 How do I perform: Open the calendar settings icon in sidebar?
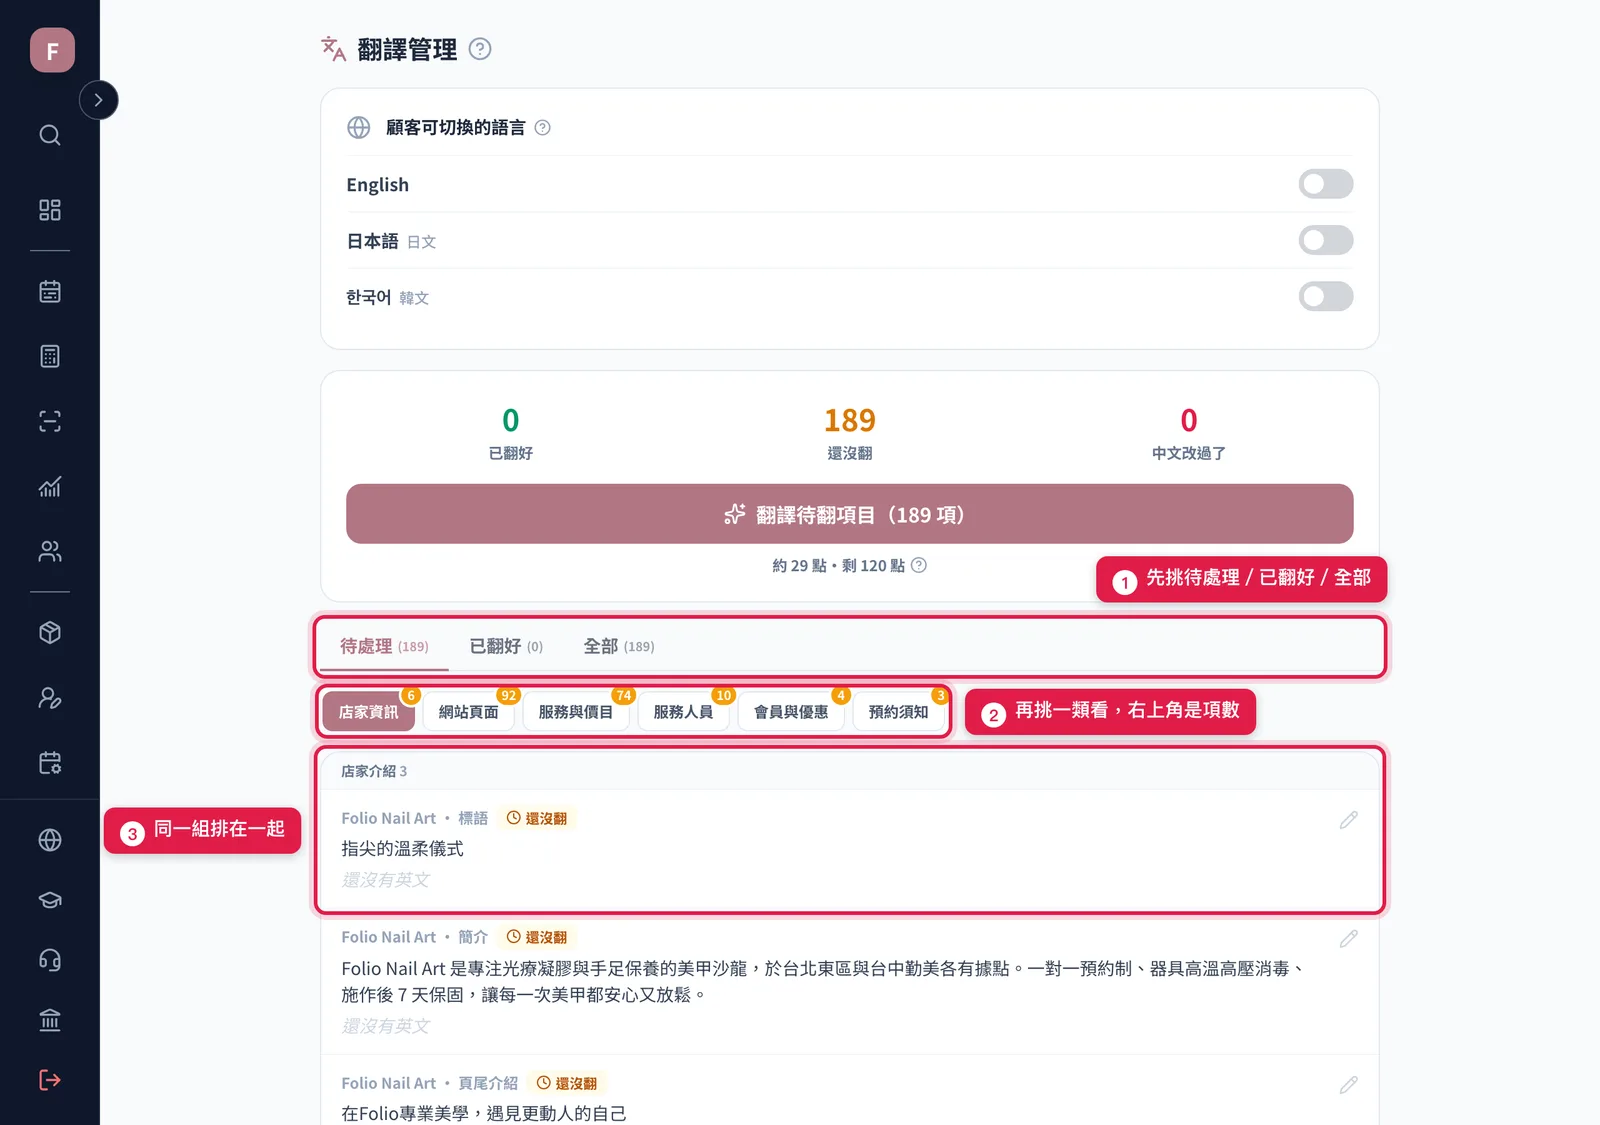[50, 763]
